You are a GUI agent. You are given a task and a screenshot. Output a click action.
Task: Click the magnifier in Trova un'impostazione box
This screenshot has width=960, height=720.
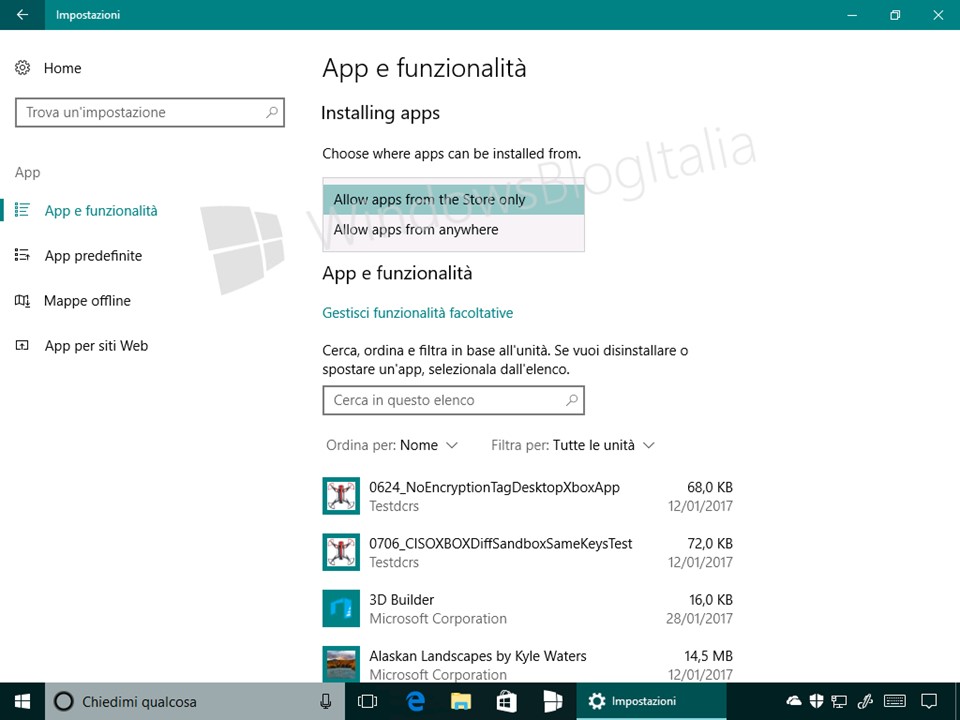272,112
